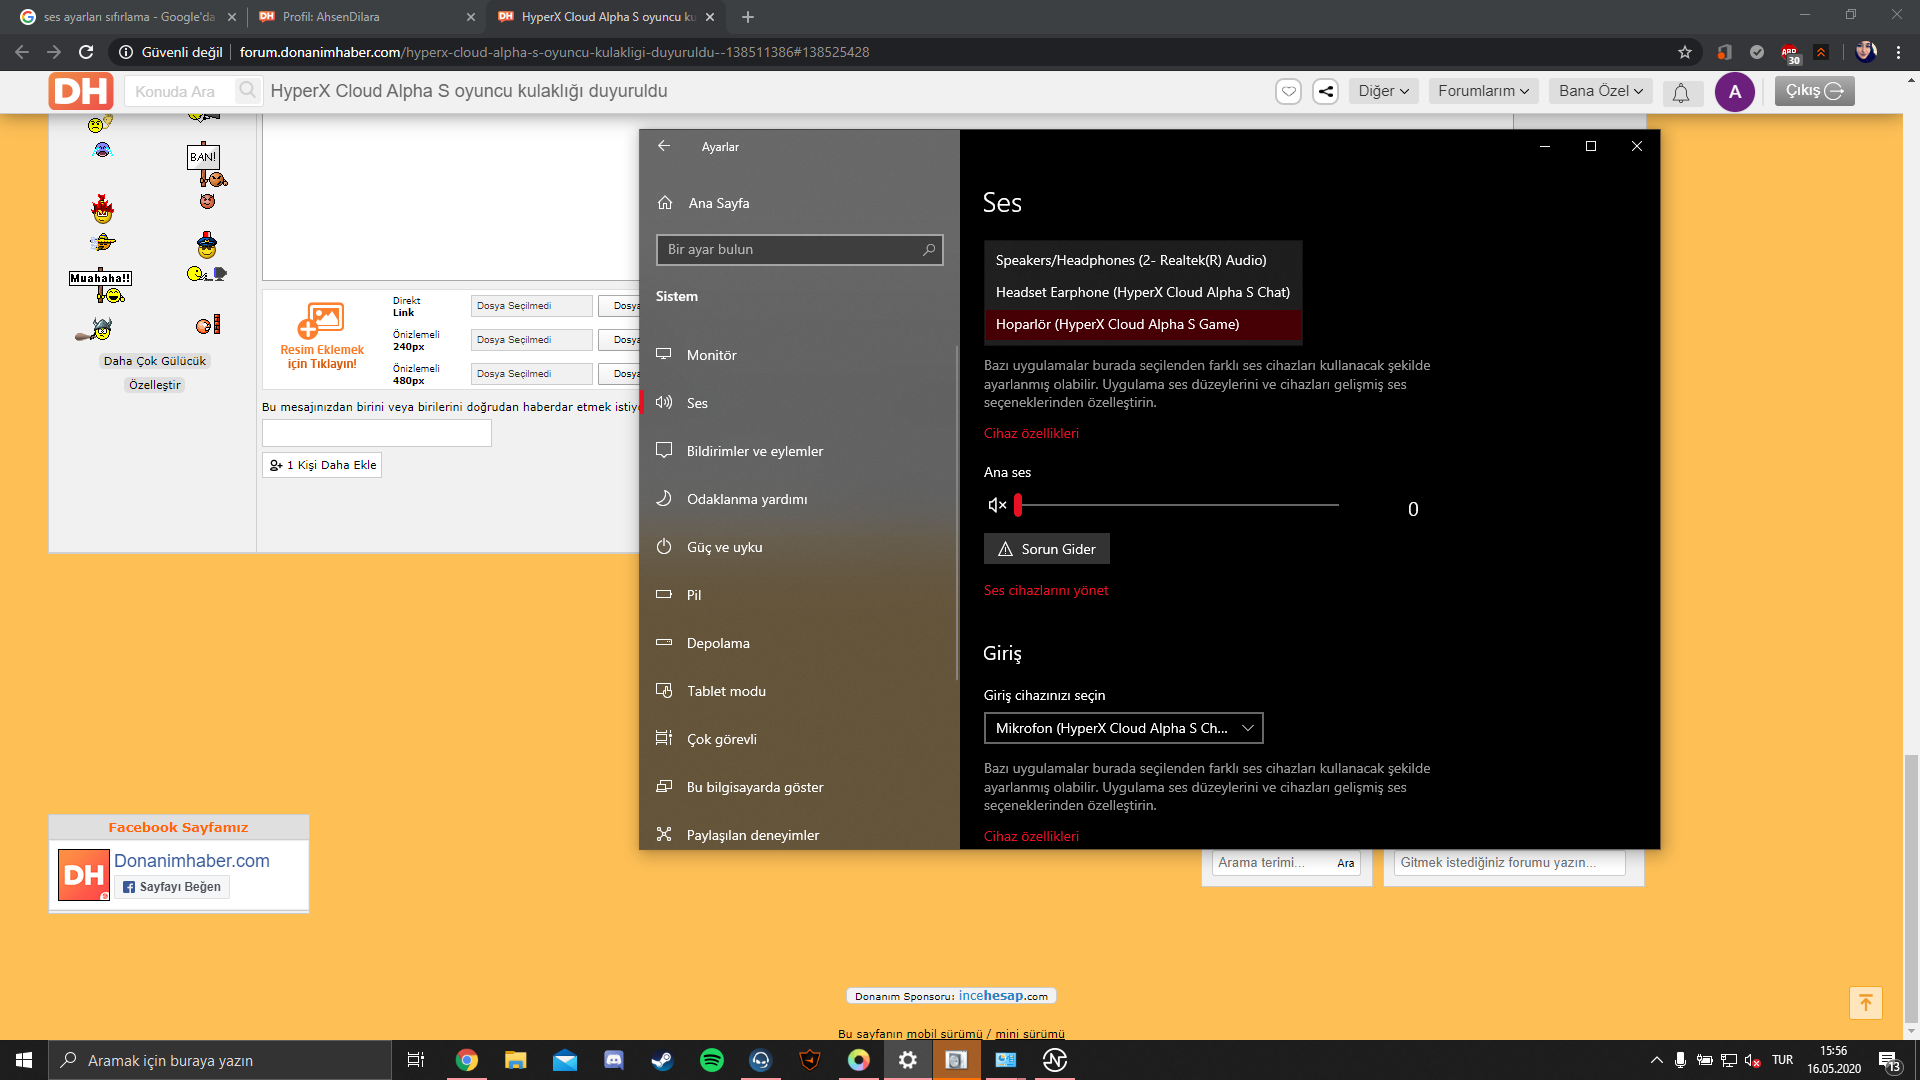
Task: Open the Action Center notifications icon
Action: tap(1889, 1061)
